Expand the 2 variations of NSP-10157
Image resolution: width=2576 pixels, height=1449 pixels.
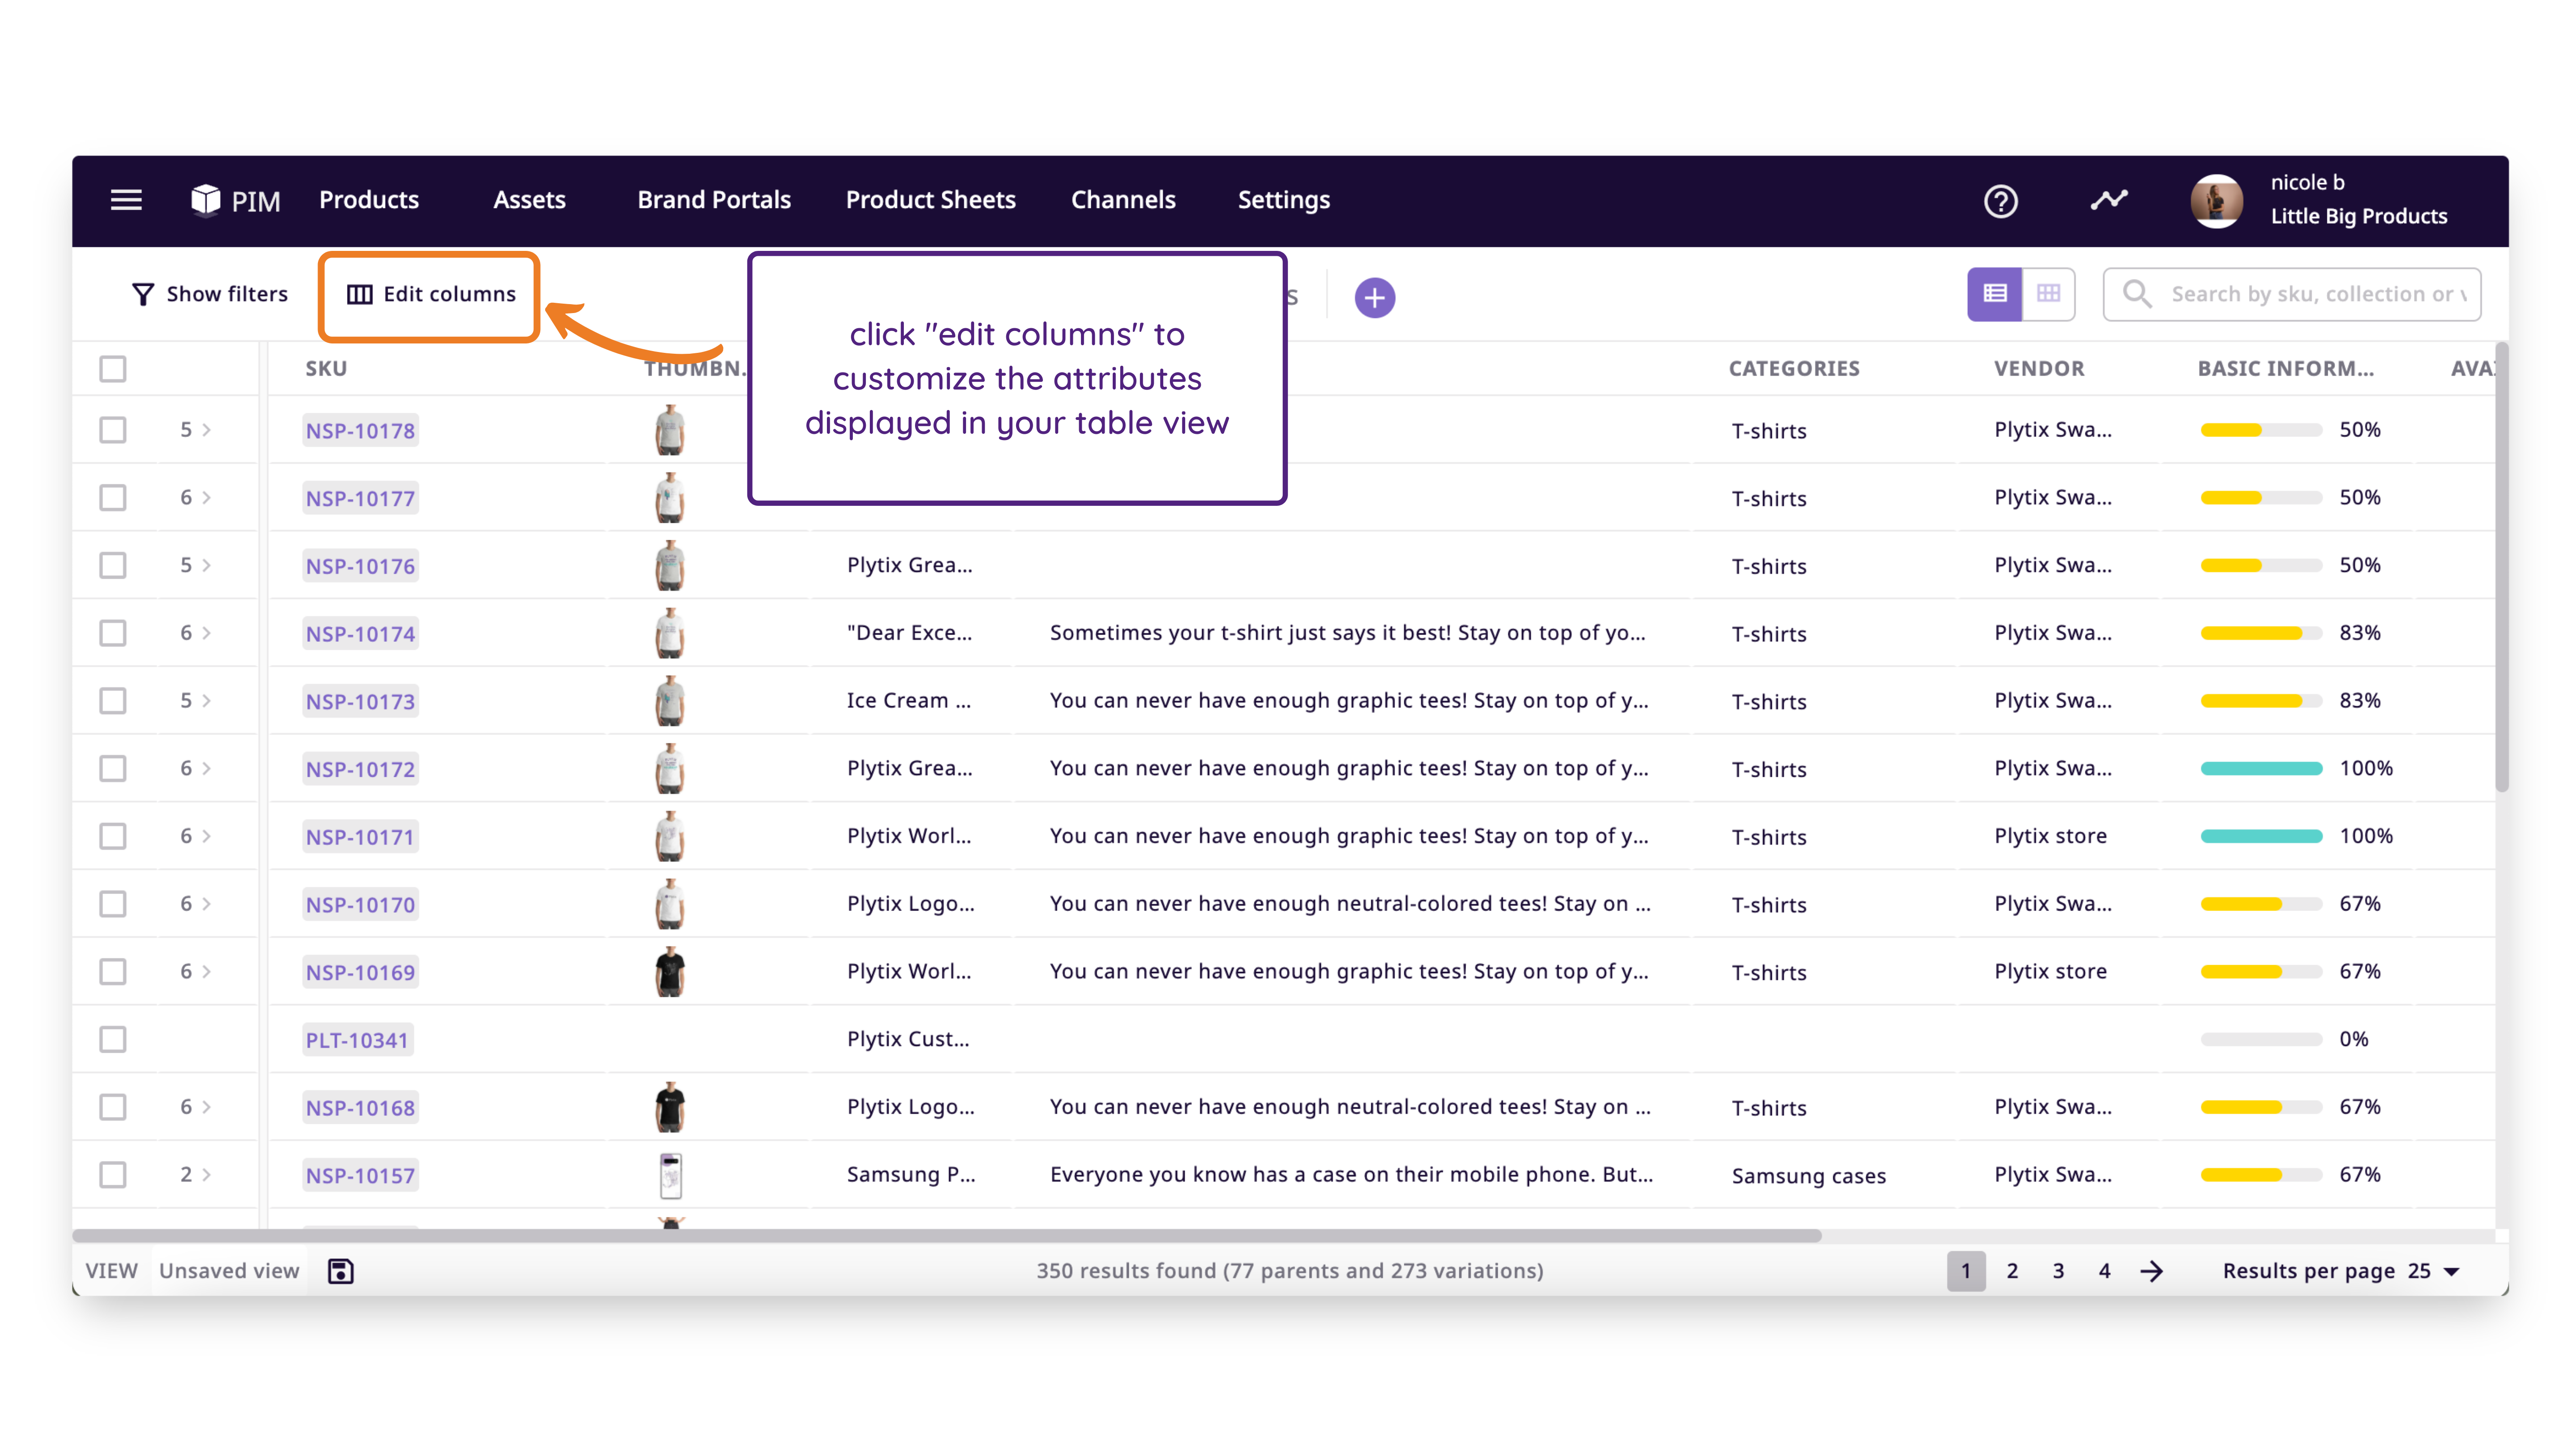point(196,1174)
